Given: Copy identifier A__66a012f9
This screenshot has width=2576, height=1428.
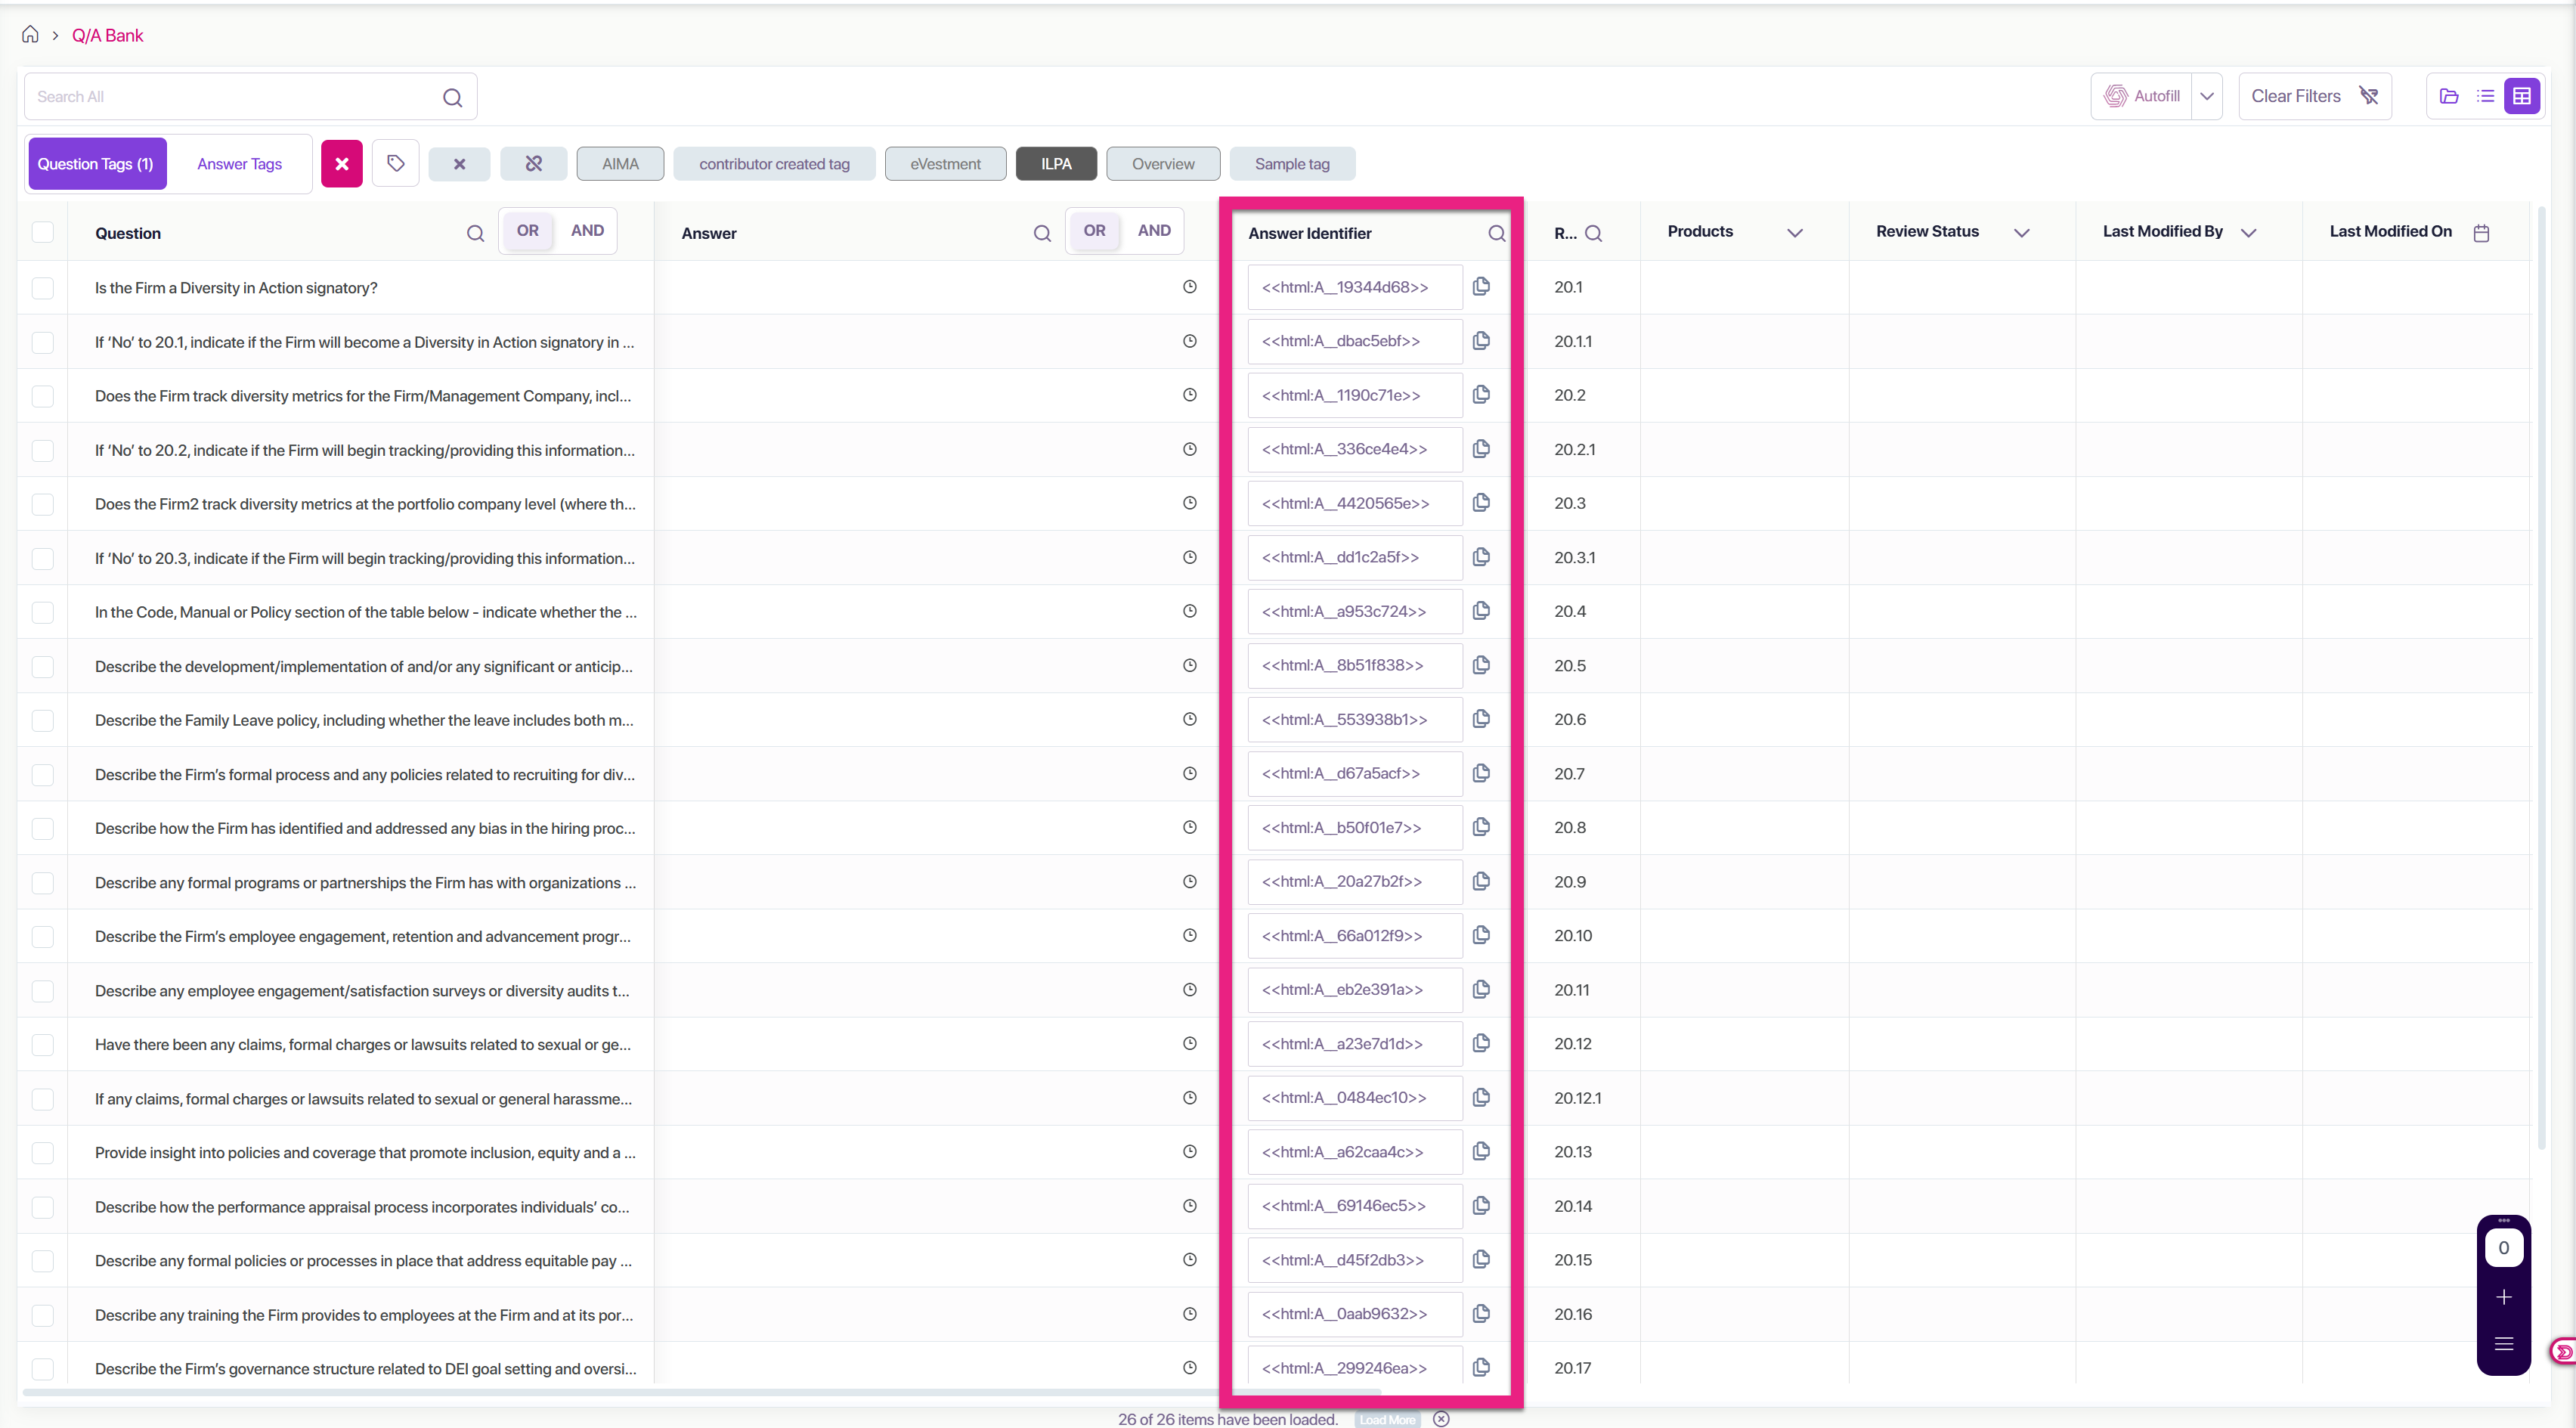Looking at the screenshot, I should [x=1481, y=934].
